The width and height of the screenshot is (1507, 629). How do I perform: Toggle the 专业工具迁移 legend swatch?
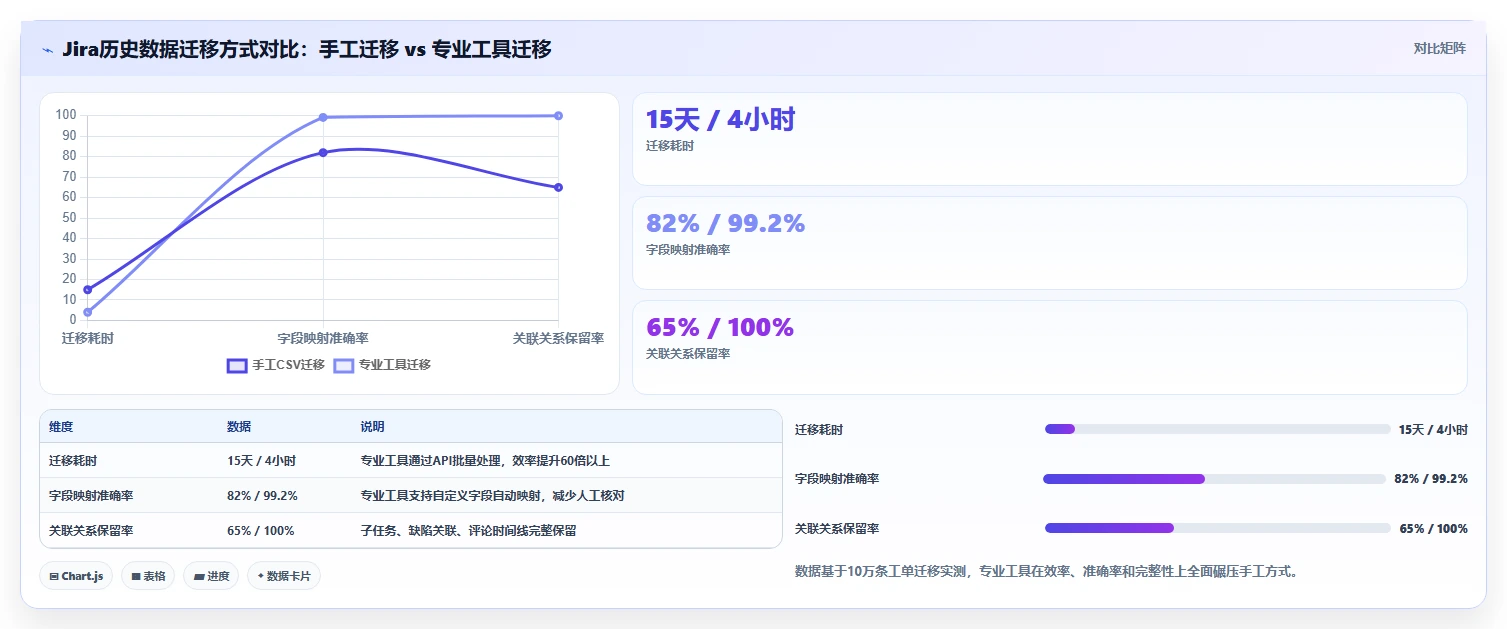coord(343,366)
